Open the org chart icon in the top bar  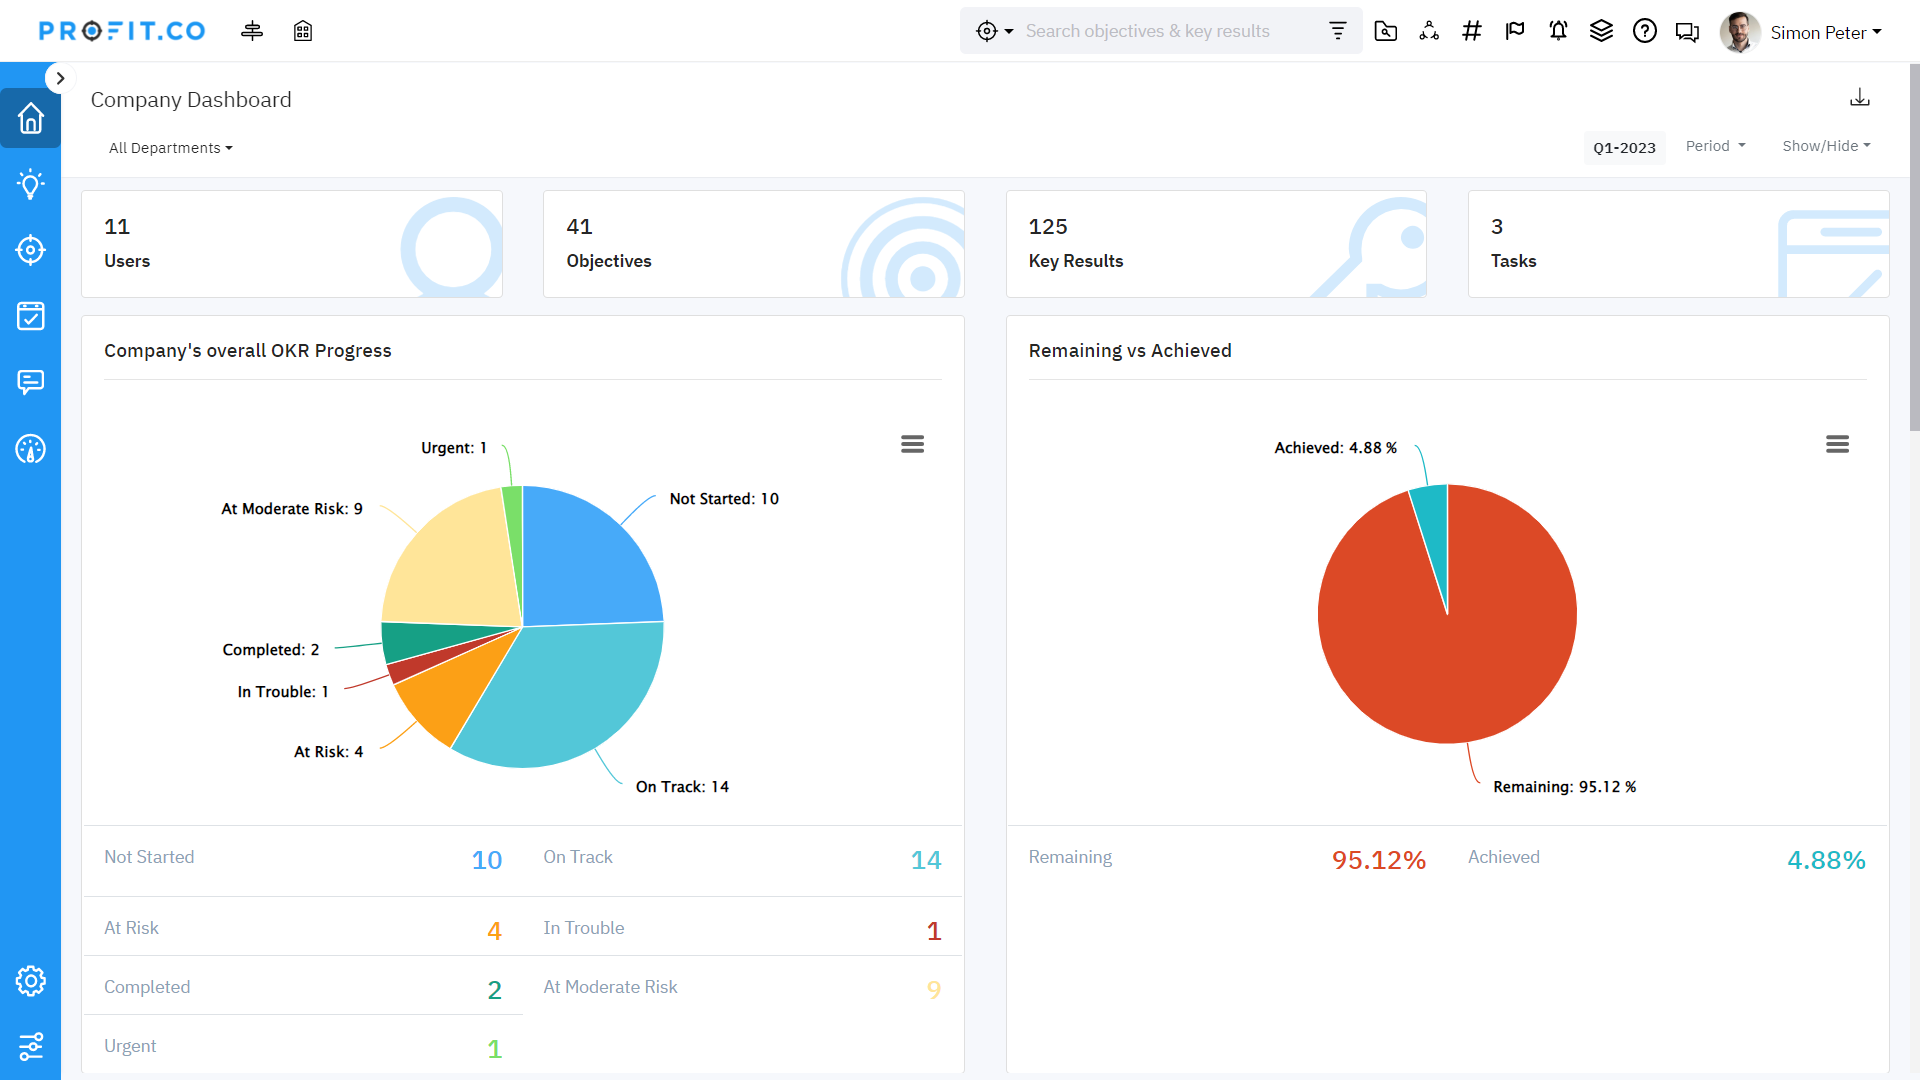point(1428,30)
